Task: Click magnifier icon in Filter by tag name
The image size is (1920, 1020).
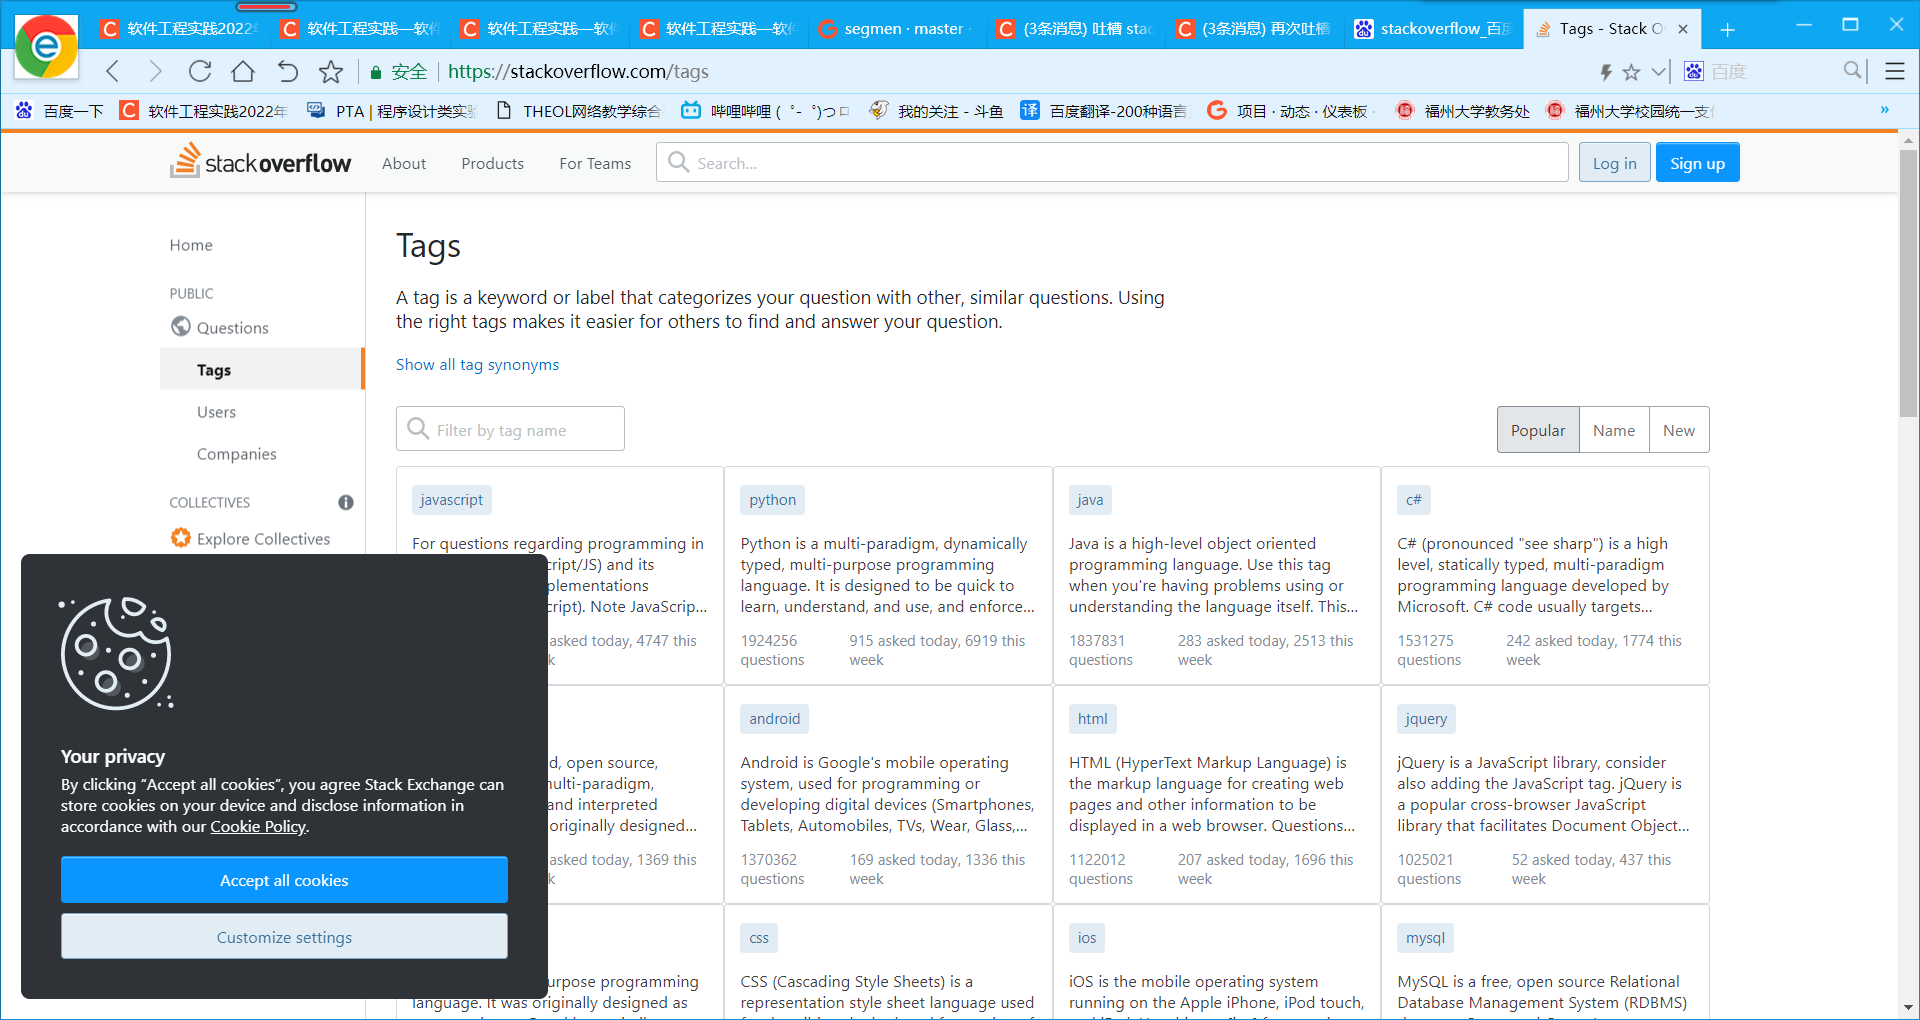Action: 418,429
